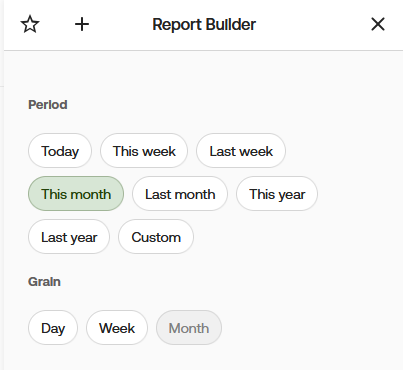Select the Today period chip
Viewport: 403px width, 370px height.
click(x=60, y=151)
